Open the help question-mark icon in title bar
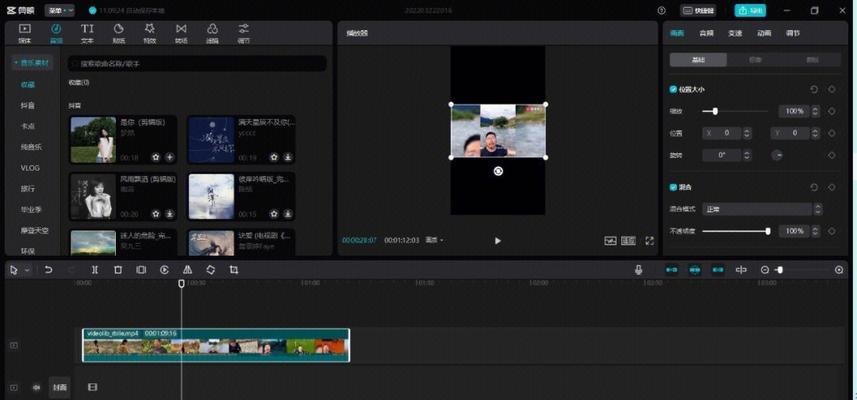The width and height of the screenshot is (857, 400). coord(661,10)
